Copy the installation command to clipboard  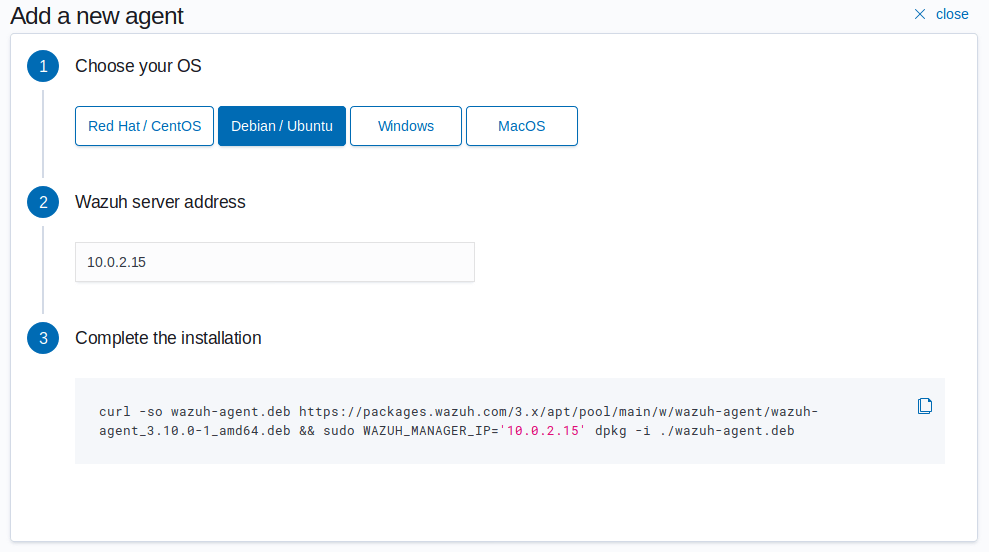coord(925,406)
